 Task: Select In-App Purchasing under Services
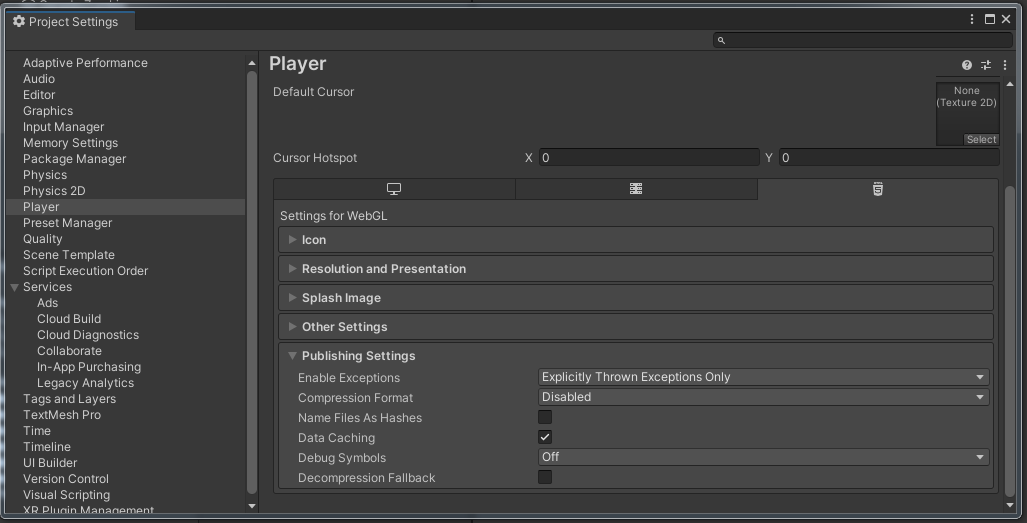point(88,367)
